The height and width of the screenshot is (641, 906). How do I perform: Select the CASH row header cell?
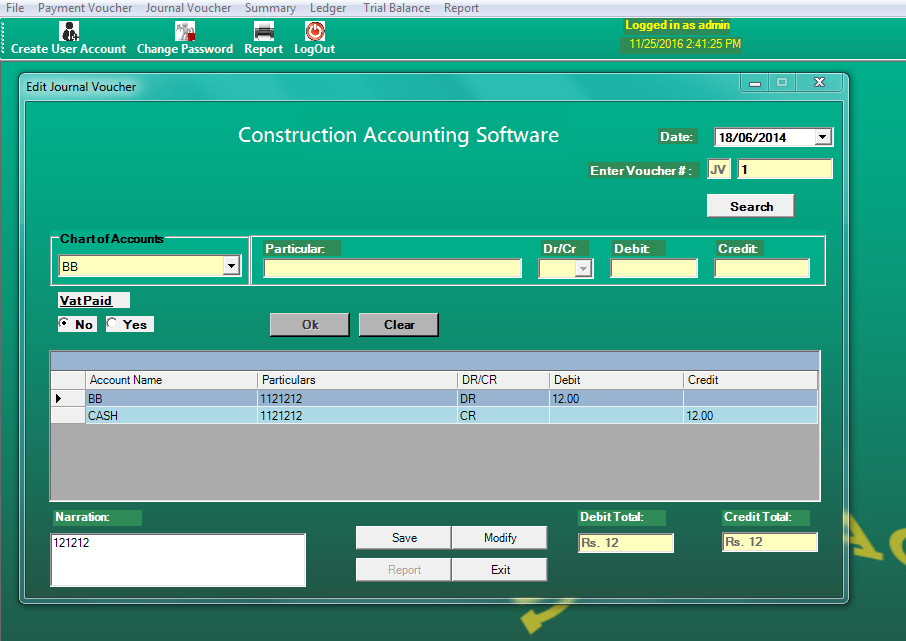click(68, 416)
